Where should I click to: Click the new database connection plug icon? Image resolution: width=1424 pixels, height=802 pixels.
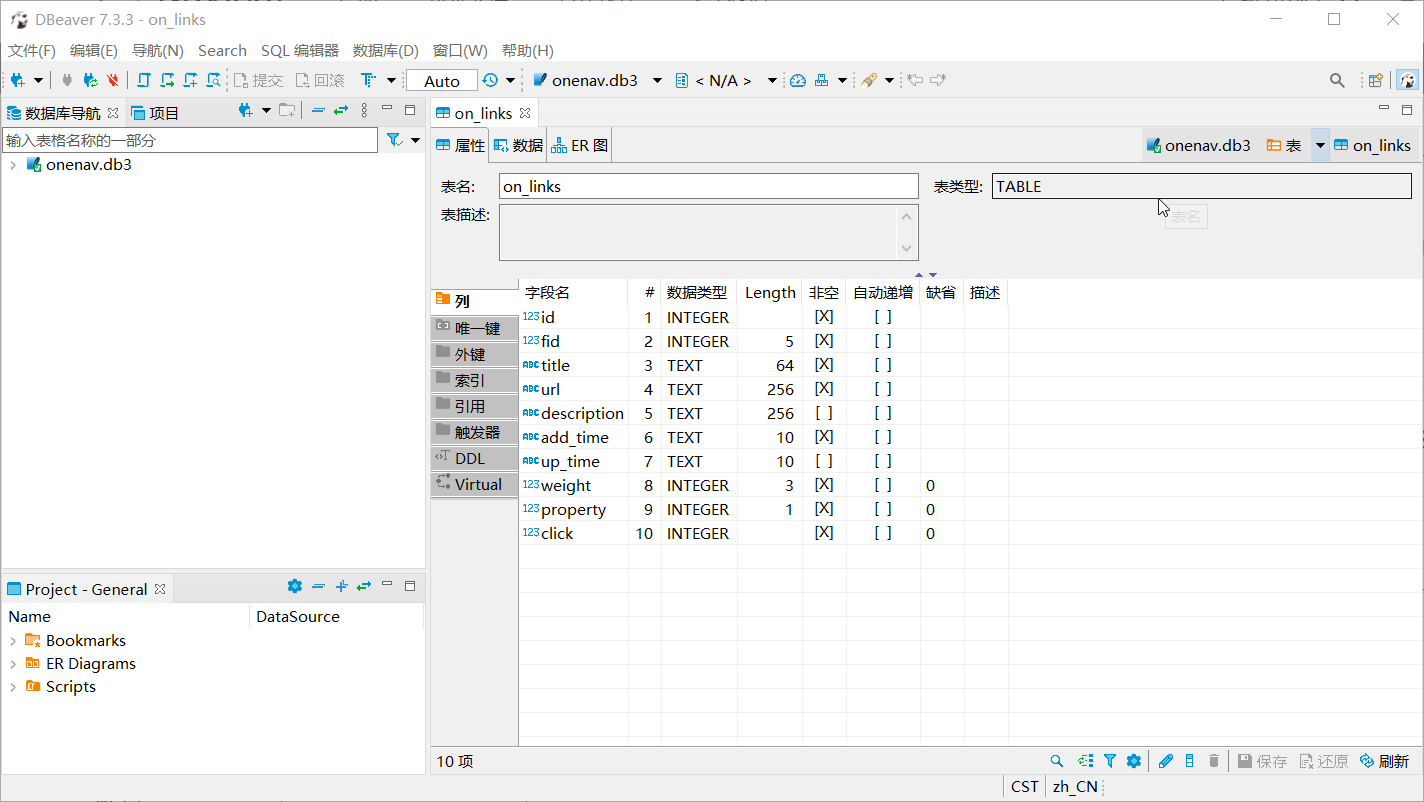point(18,80)
